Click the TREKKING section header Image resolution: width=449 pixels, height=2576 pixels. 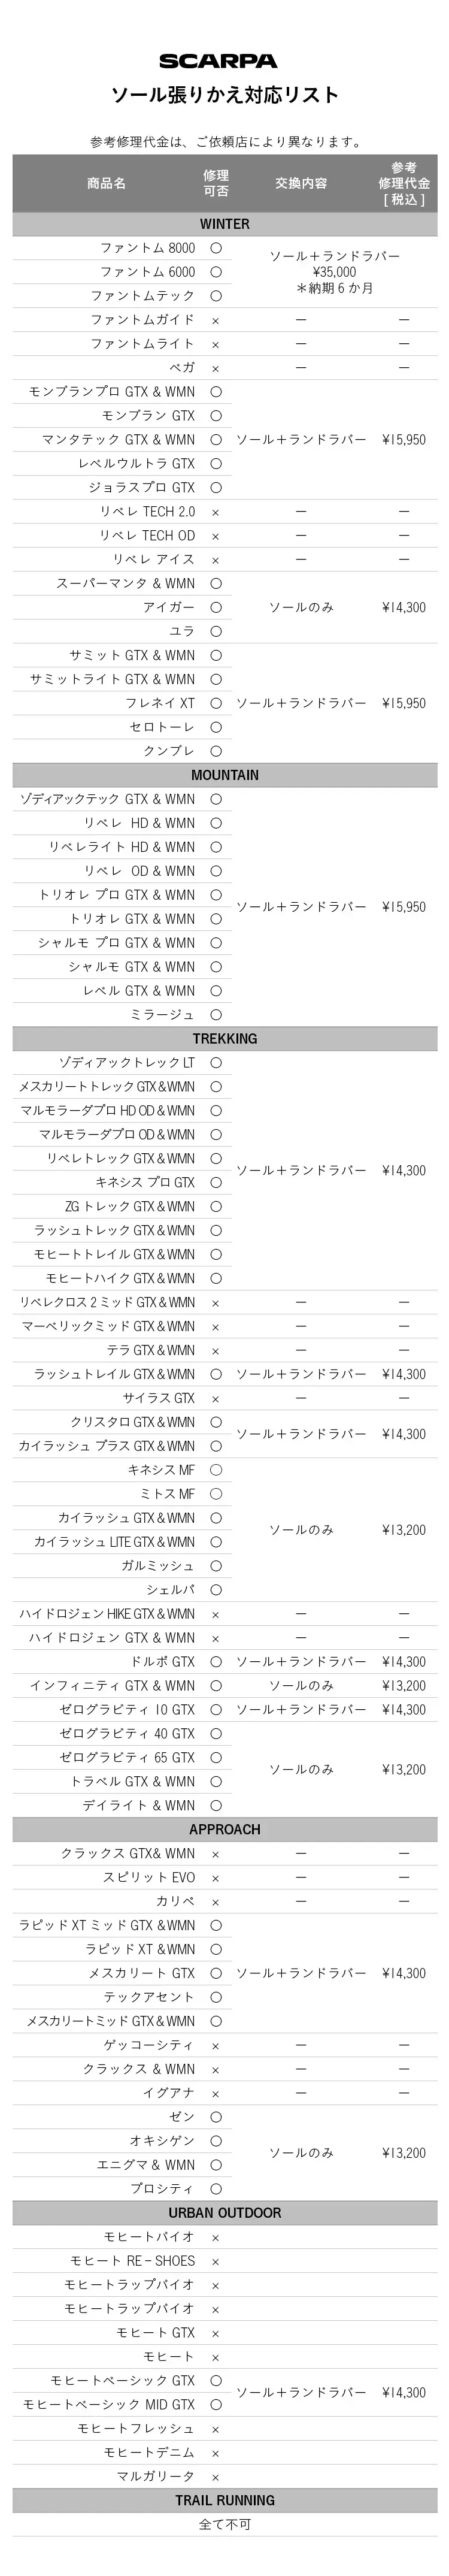click(224, 1039)
